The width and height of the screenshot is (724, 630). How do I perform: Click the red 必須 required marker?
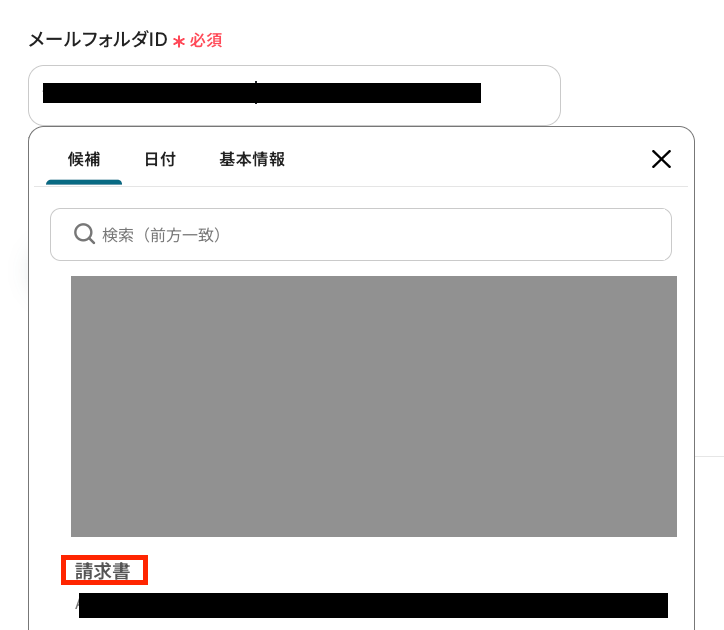pos(206,40)
